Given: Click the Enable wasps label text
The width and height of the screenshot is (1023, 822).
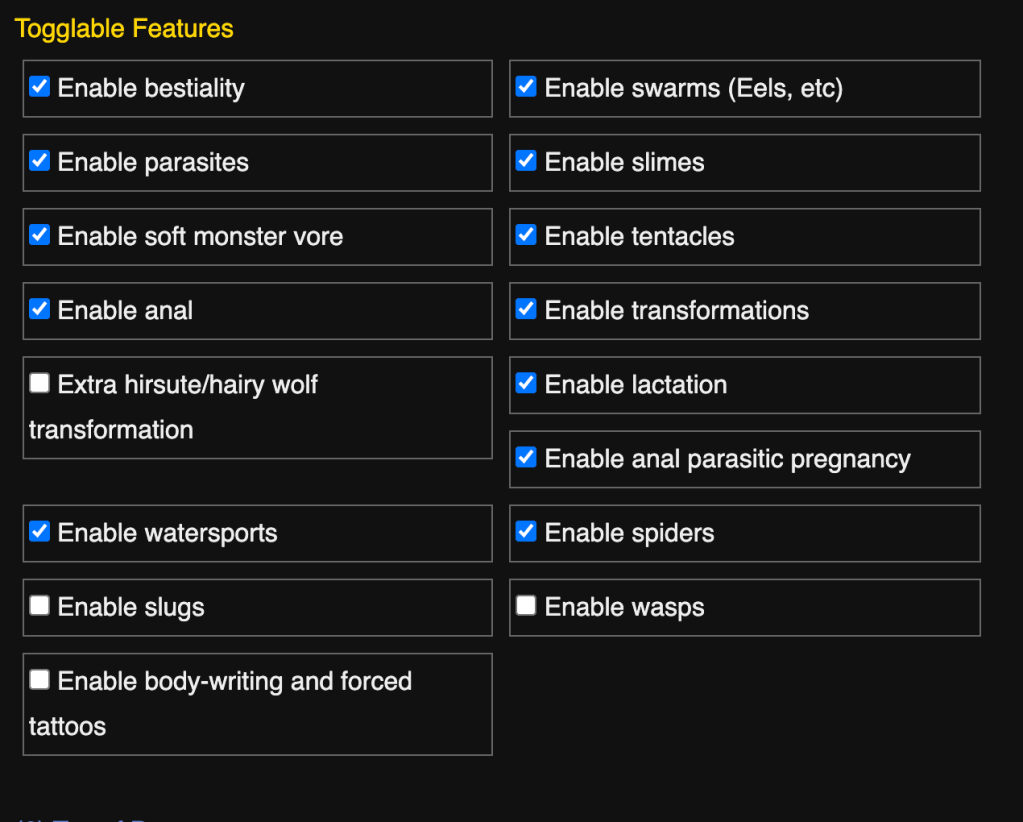Looking at the screenshot, I should pyautogui.click(x=624, y=607).
